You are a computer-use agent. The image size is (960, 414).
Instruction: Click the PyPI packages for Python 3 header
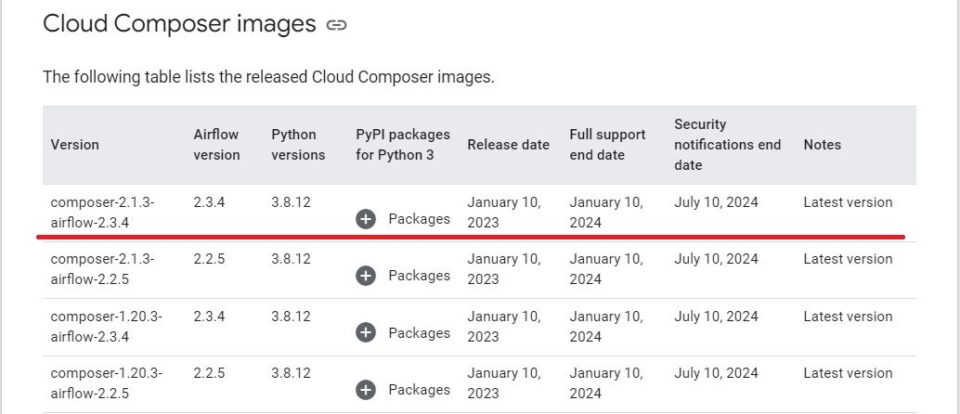point(403,145)
